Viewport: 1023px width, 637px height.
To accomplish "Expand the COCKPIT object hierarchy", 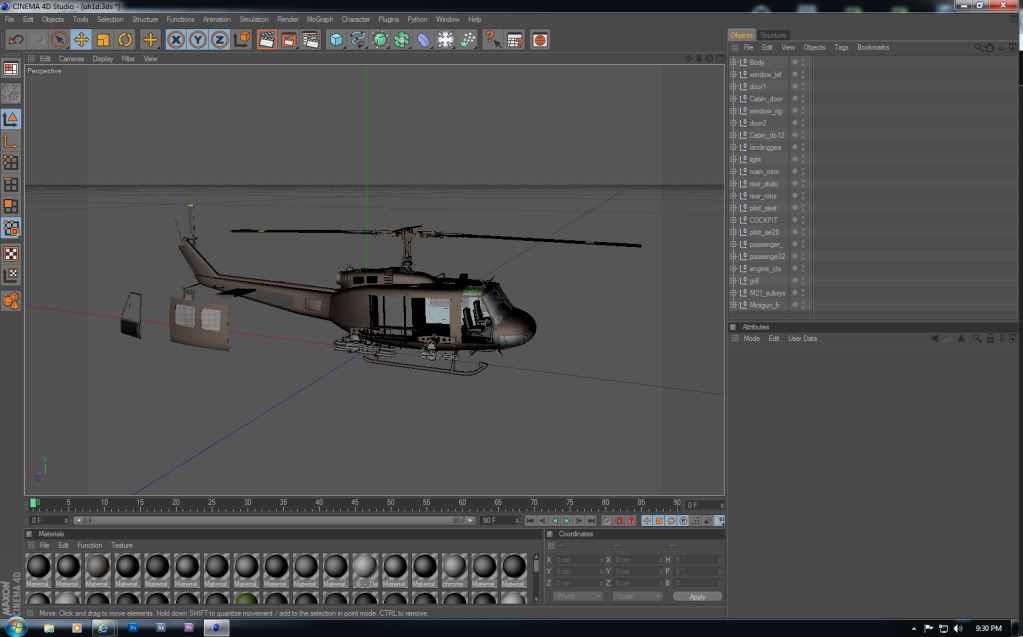I will point(733,220).
